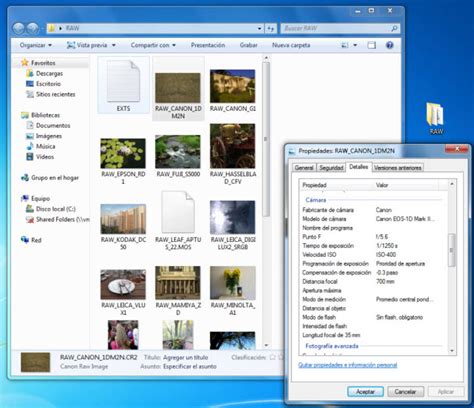Screen dimensions: 474x408
Task: Open the Documentos library
Action: (x=53, y=125)
